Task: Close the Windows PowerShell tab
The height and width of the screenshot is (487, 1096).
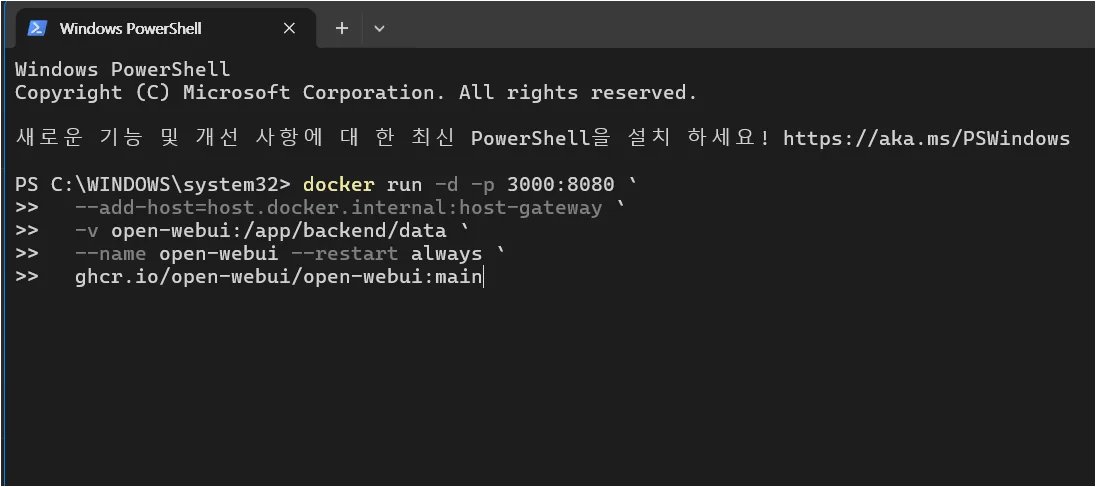Action: (289, 28)
